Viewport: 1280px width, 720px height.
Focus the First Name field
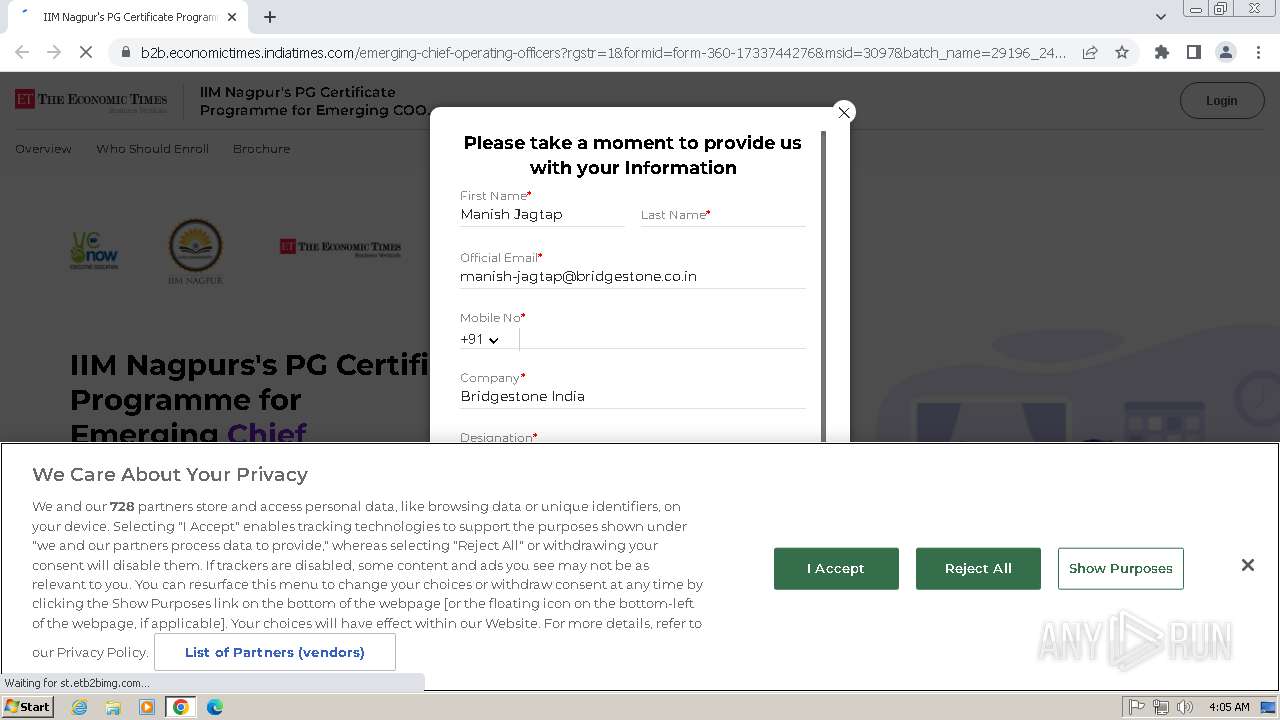click(542, 214)
